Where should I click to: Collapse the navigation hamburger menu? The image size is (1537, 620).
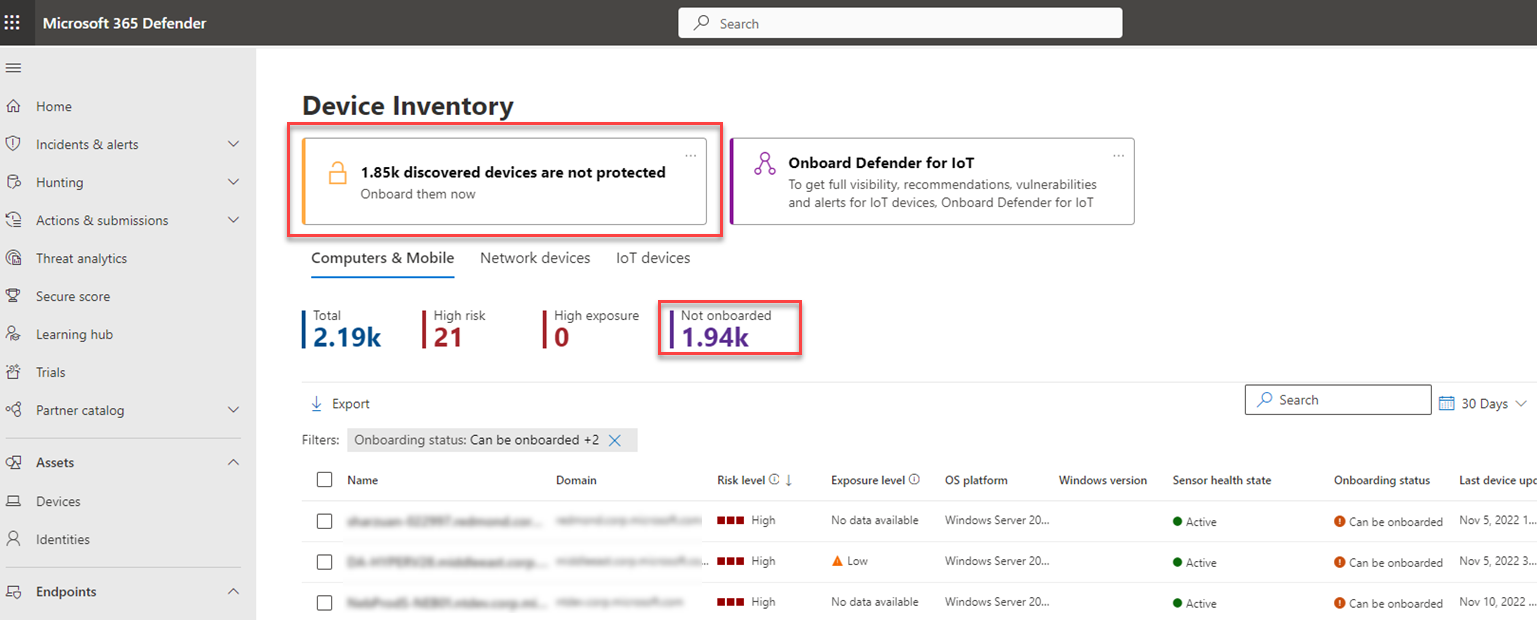pos(14,68)
